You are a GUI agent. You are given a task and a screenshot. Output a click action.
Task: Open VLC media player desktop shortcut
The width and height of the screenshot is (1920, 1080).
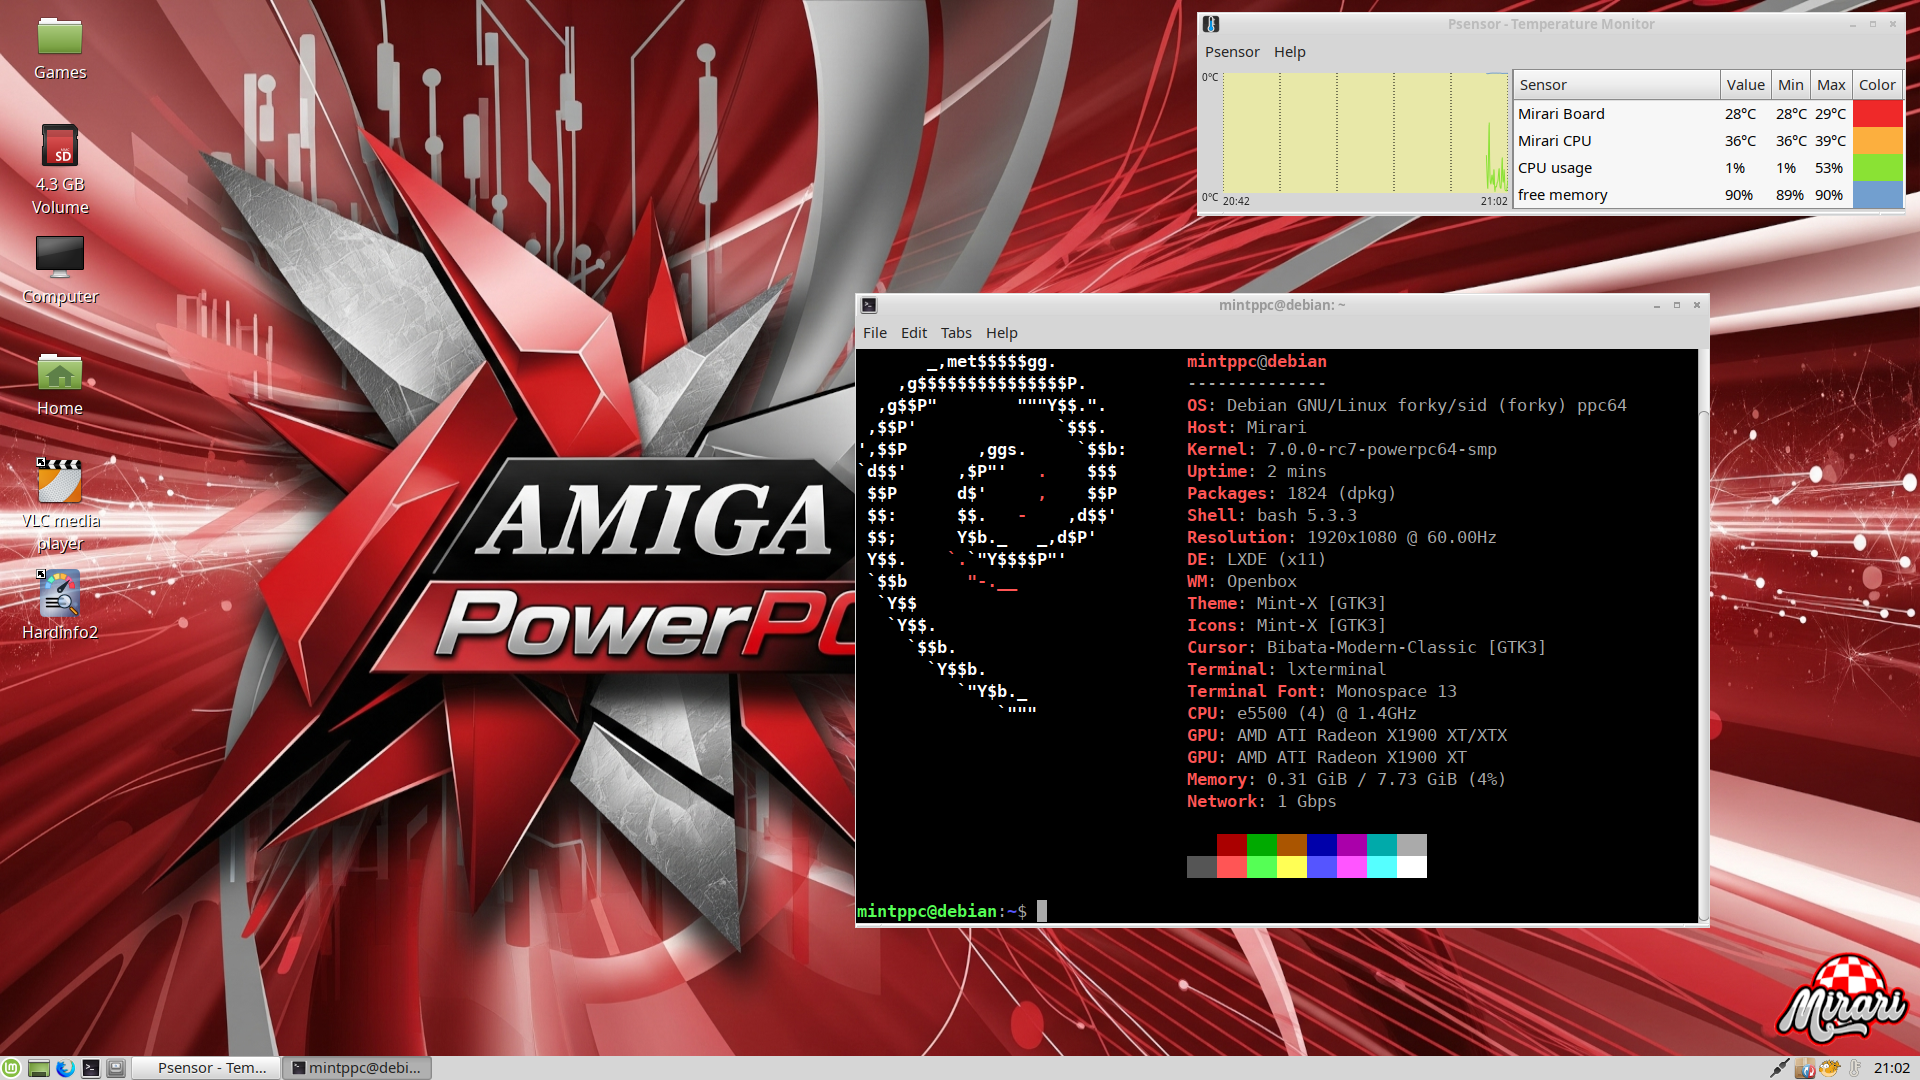pos(60,483)
